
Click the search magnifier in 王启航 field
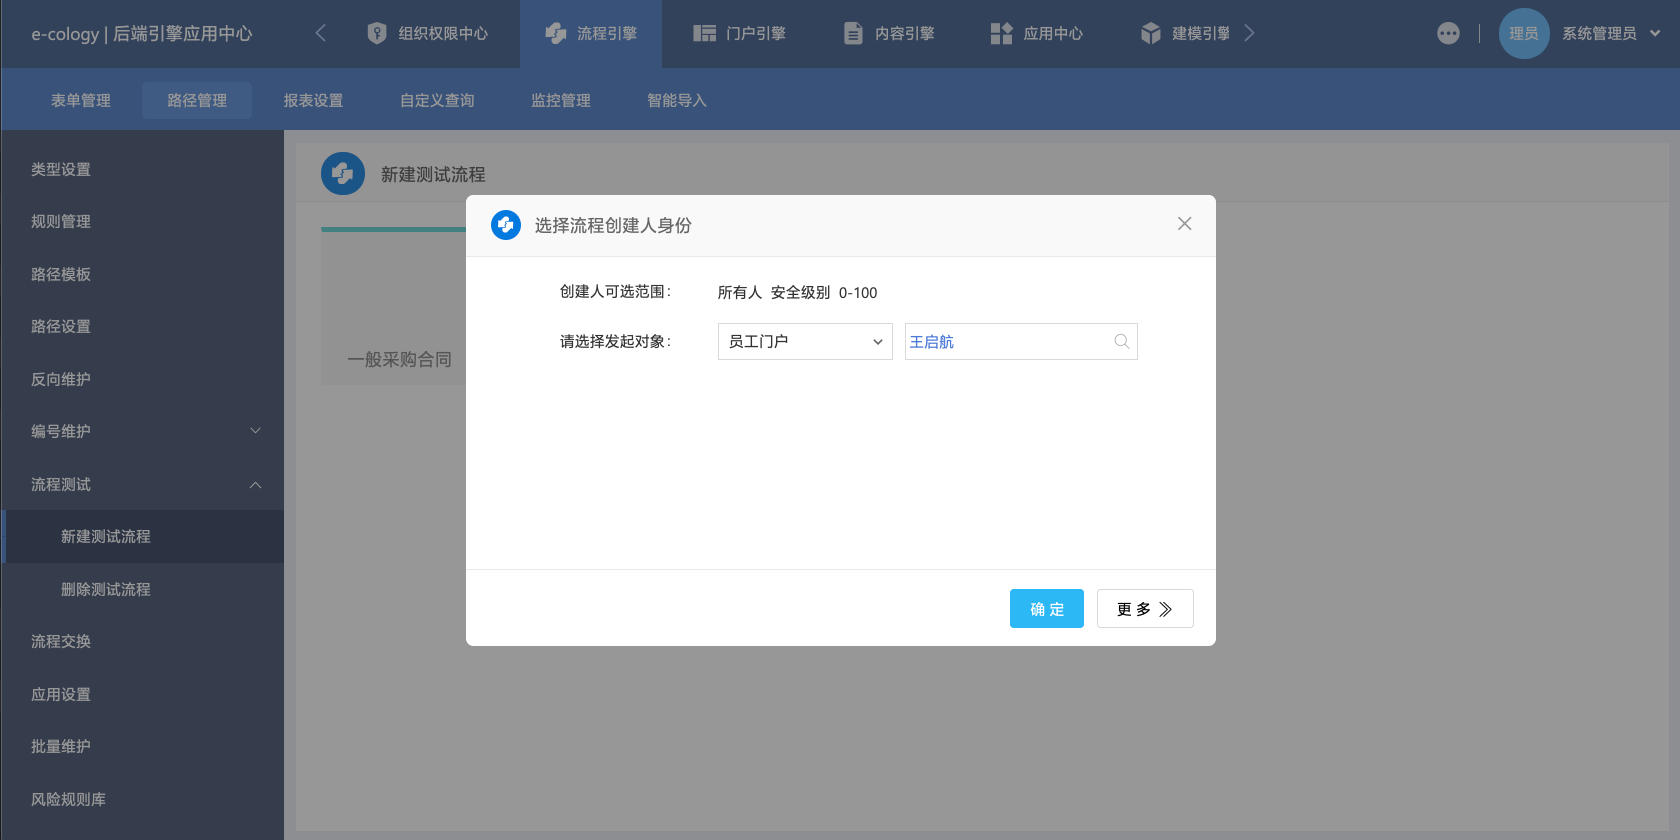(x=1122, y=341)
